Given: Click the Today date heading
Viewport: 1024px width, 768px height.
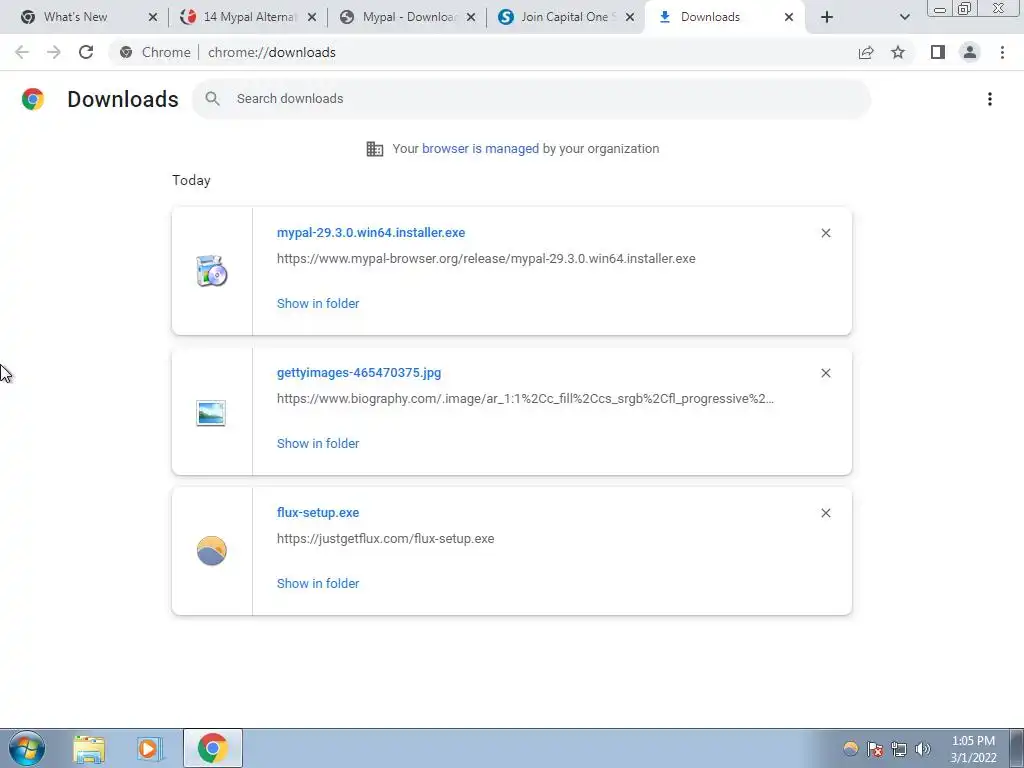Looking at the screenshot, I should (x=191, y=180).
